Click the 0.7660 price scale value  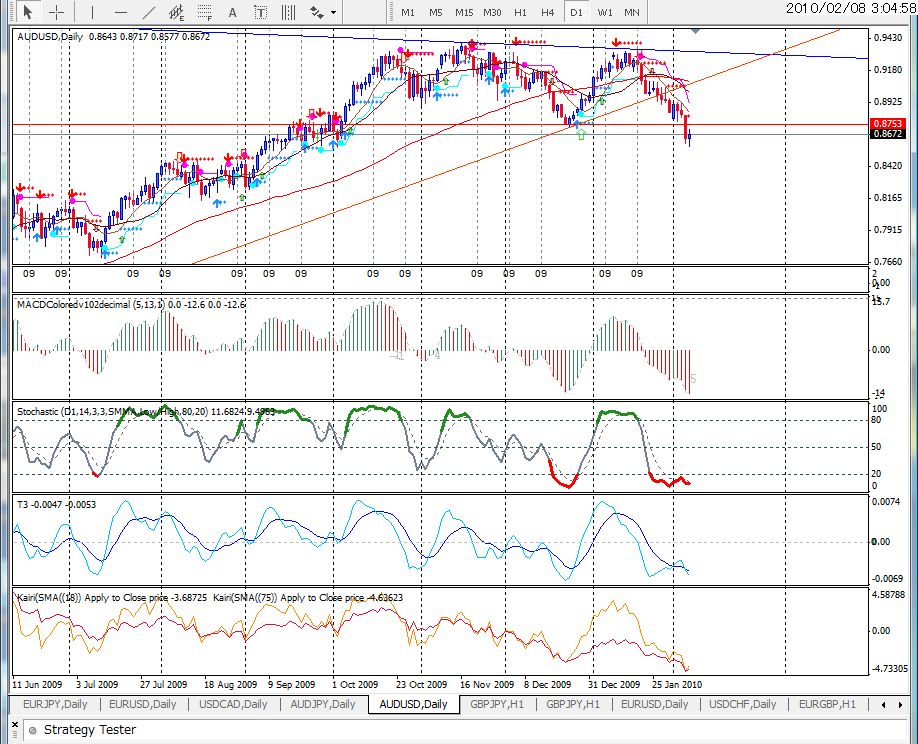click(x=888, y=262)
